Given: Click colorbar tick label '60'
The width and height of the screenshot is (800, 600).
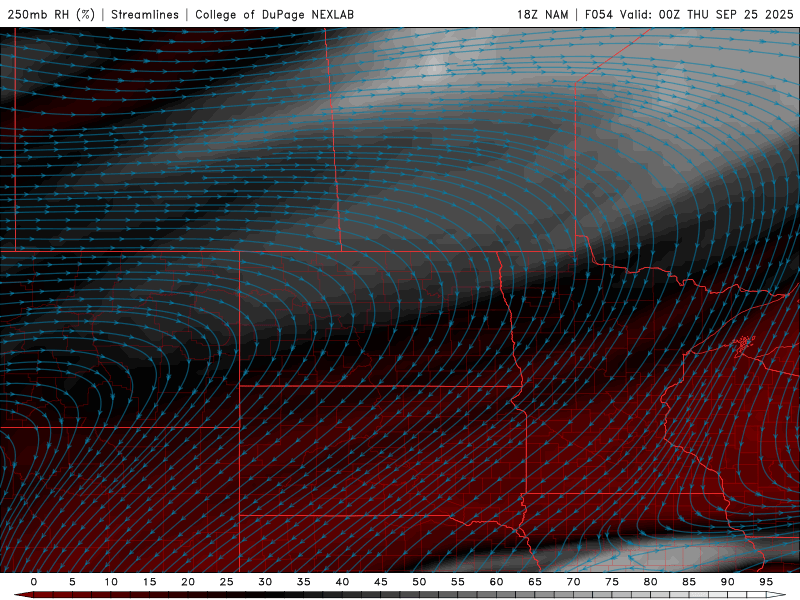Looking at the screenshot, I should 496,582.
